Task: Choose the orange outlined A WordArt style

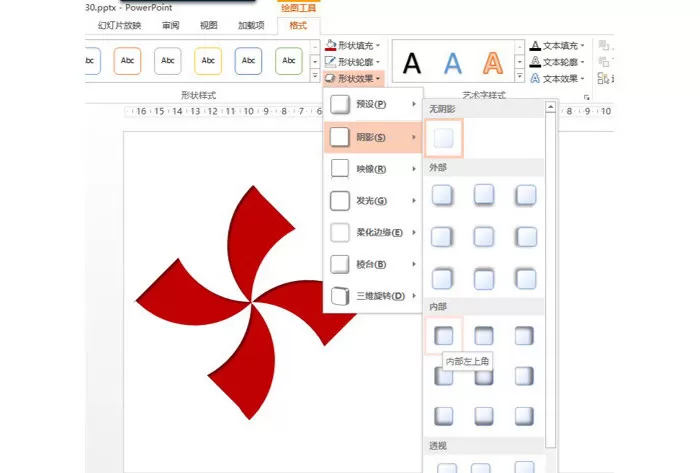Action: click(493, 63)
